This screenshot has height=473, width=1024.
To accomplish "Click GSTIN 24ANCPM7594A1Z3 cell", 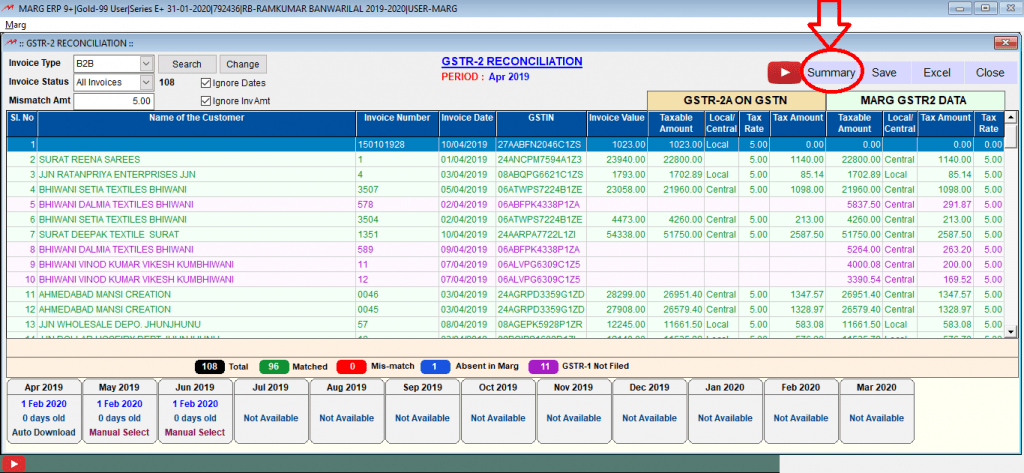I will pyautogui.click(x=541, y=159).
